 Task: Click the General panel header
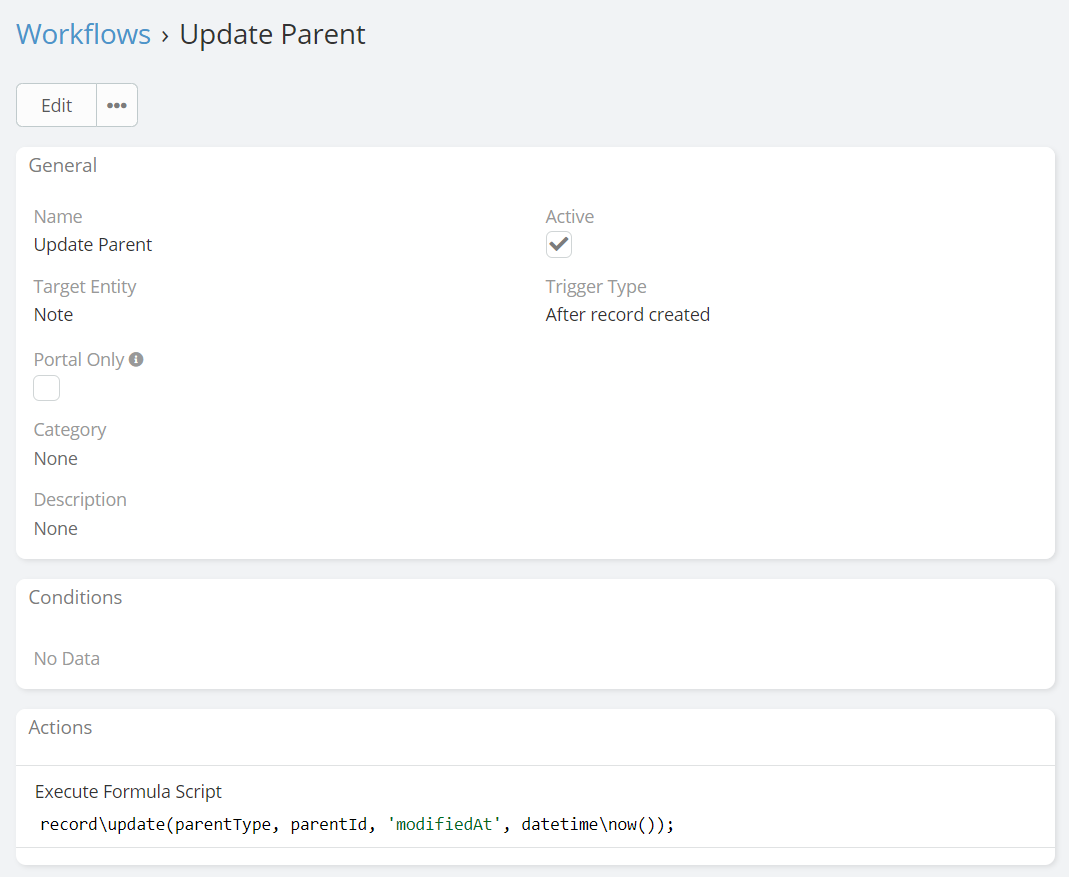click(63, 166)
